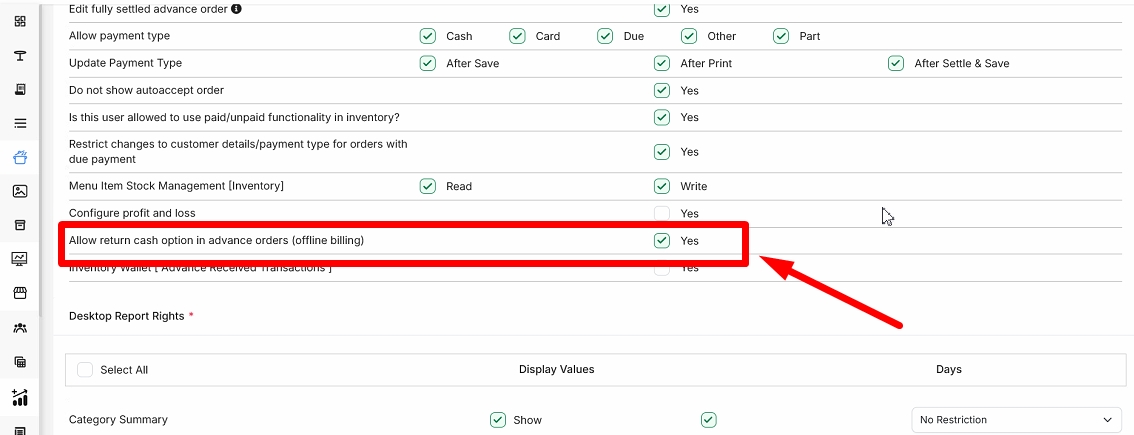Image resolution: width=1134 pixels, height=435 pixels.
Task: Enable Configure profit and loss Yes checkbox
Action: pyautogui.click(x=662, y=214)
